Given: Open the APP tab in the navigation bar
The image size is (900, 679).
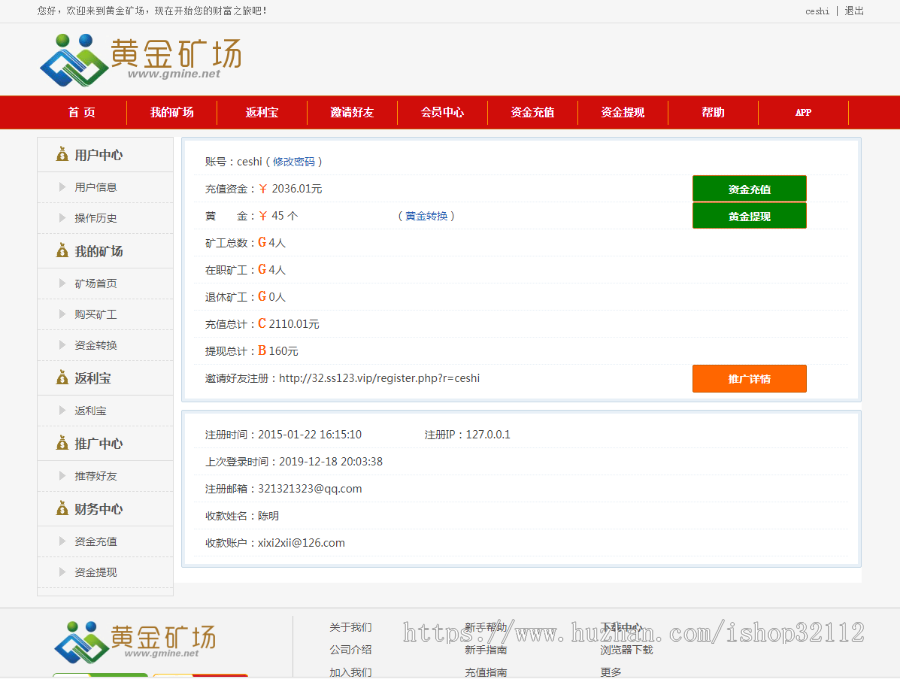Looking at the screenshot, I should point(802,113).
